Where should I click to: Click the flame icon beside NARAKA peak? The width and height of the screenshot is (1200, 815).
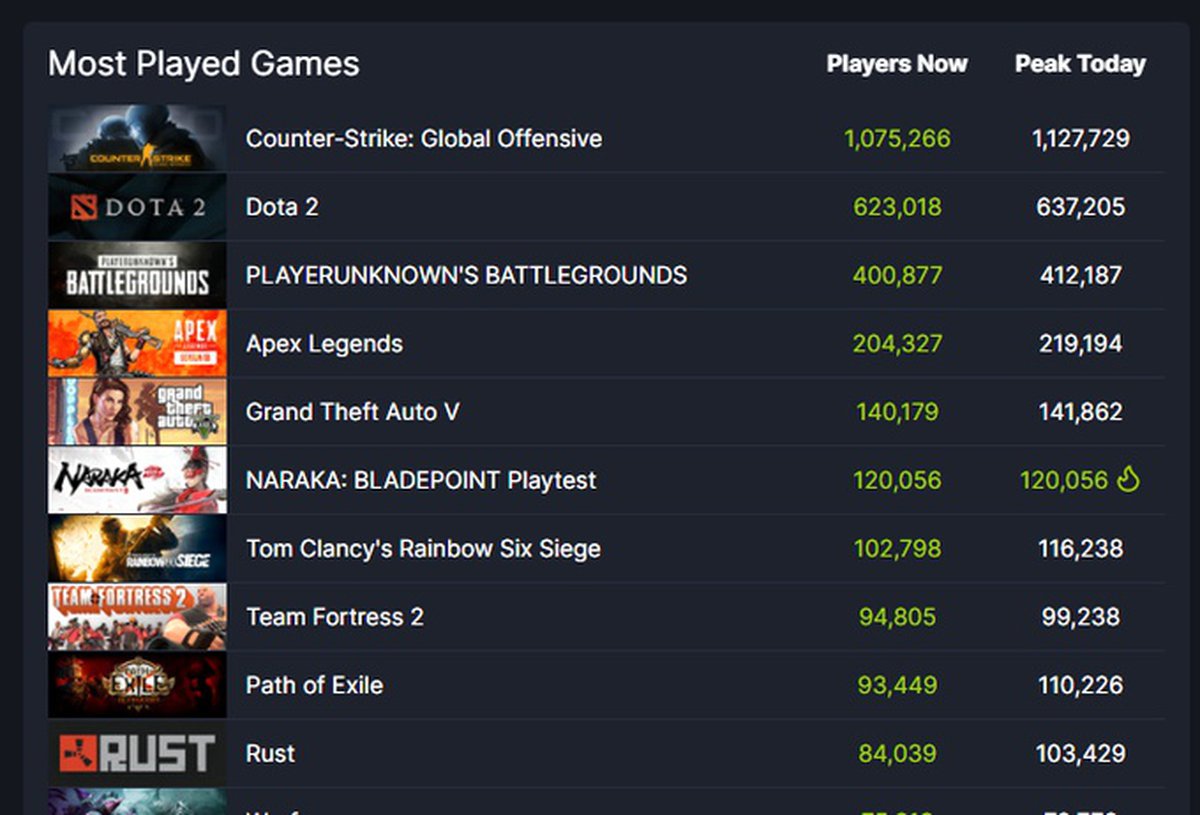[1129, 480]
